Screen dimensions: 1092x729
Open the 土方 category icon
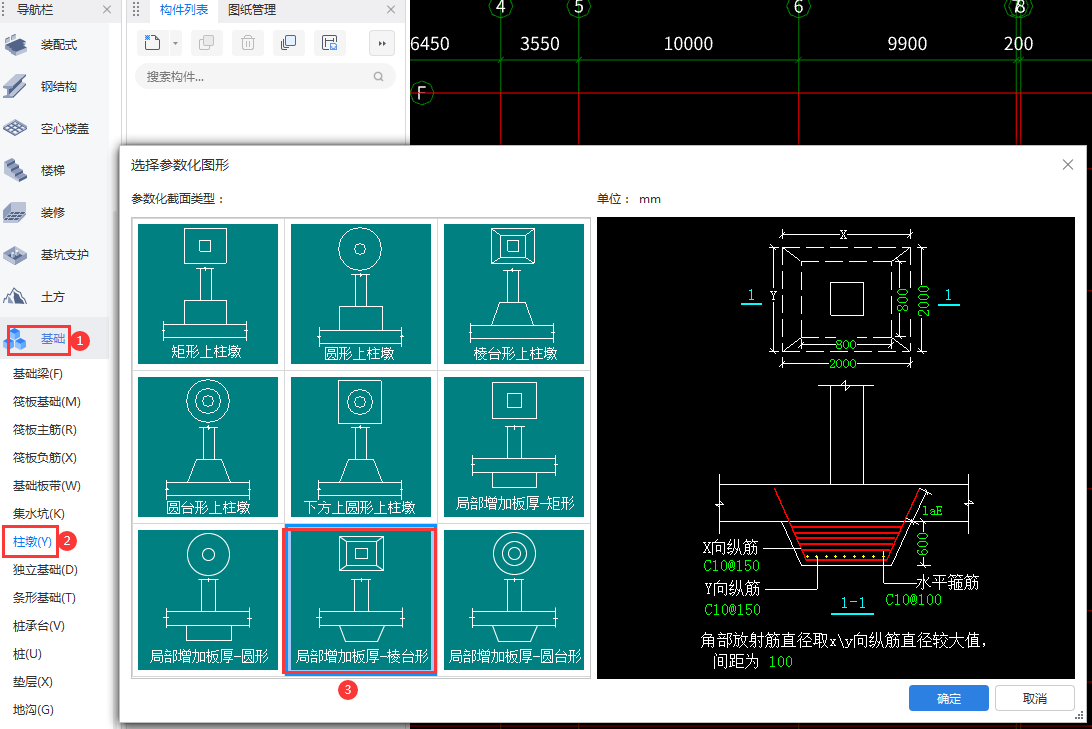tap(15, 297)
